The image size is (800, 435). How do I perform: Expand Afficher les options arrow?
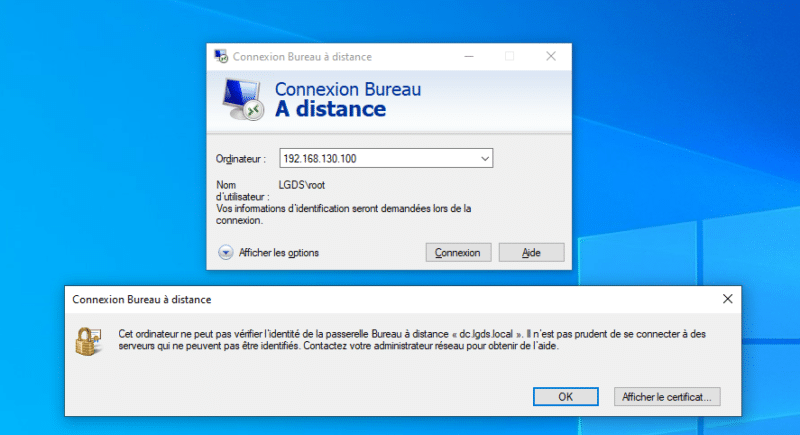point(226,252)
